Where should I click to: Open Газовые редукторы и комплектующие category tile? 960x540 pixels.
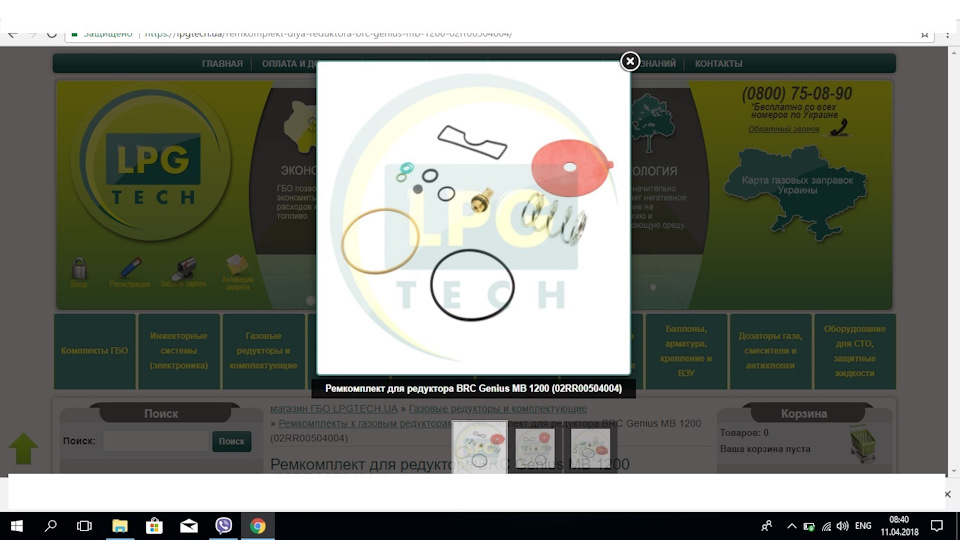(x=263, y=351)
